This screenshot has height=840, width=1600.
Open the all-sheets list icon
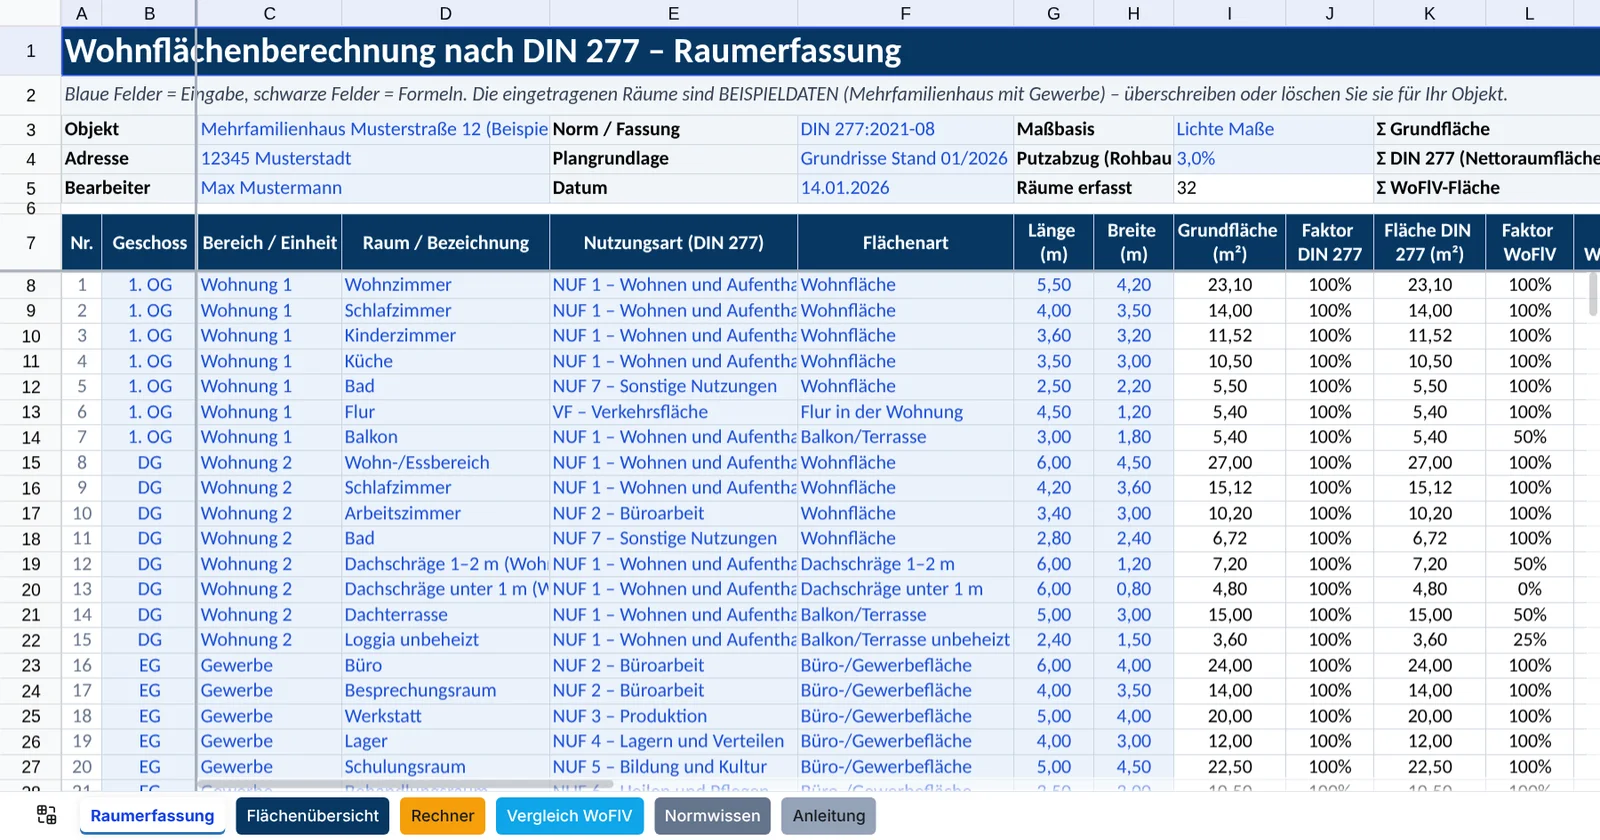tap(47, 815)
